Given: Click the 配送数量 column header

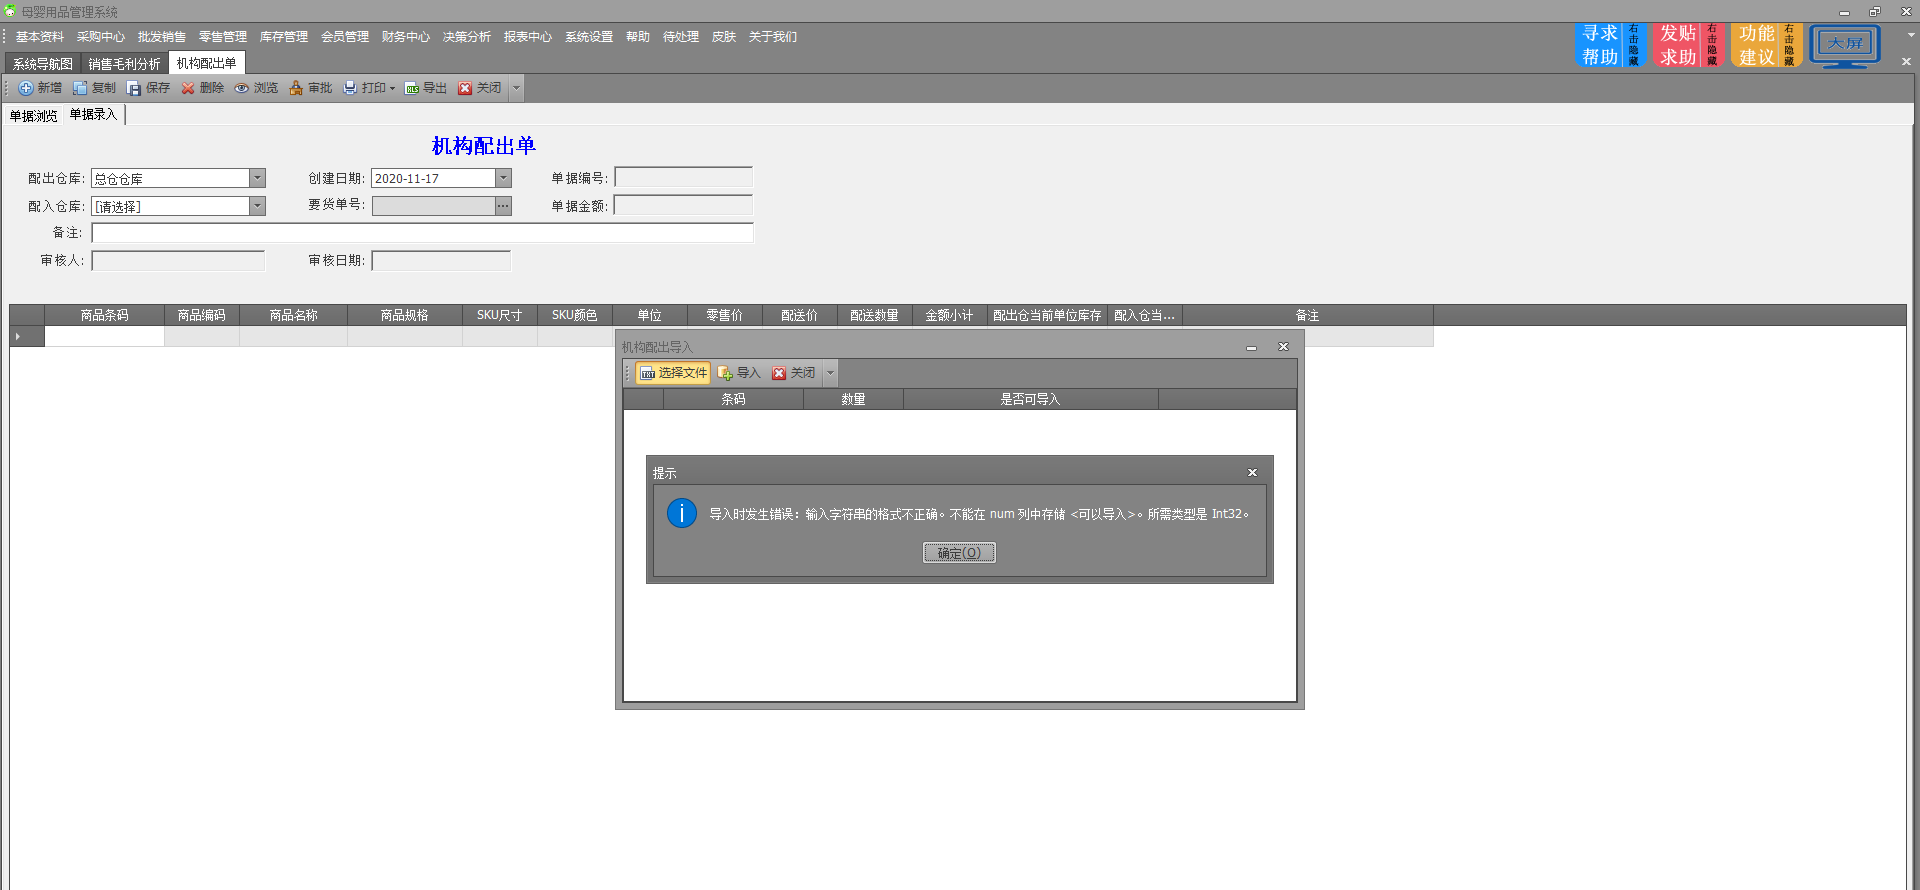Looking at the screenshot, I should [874, 315].
